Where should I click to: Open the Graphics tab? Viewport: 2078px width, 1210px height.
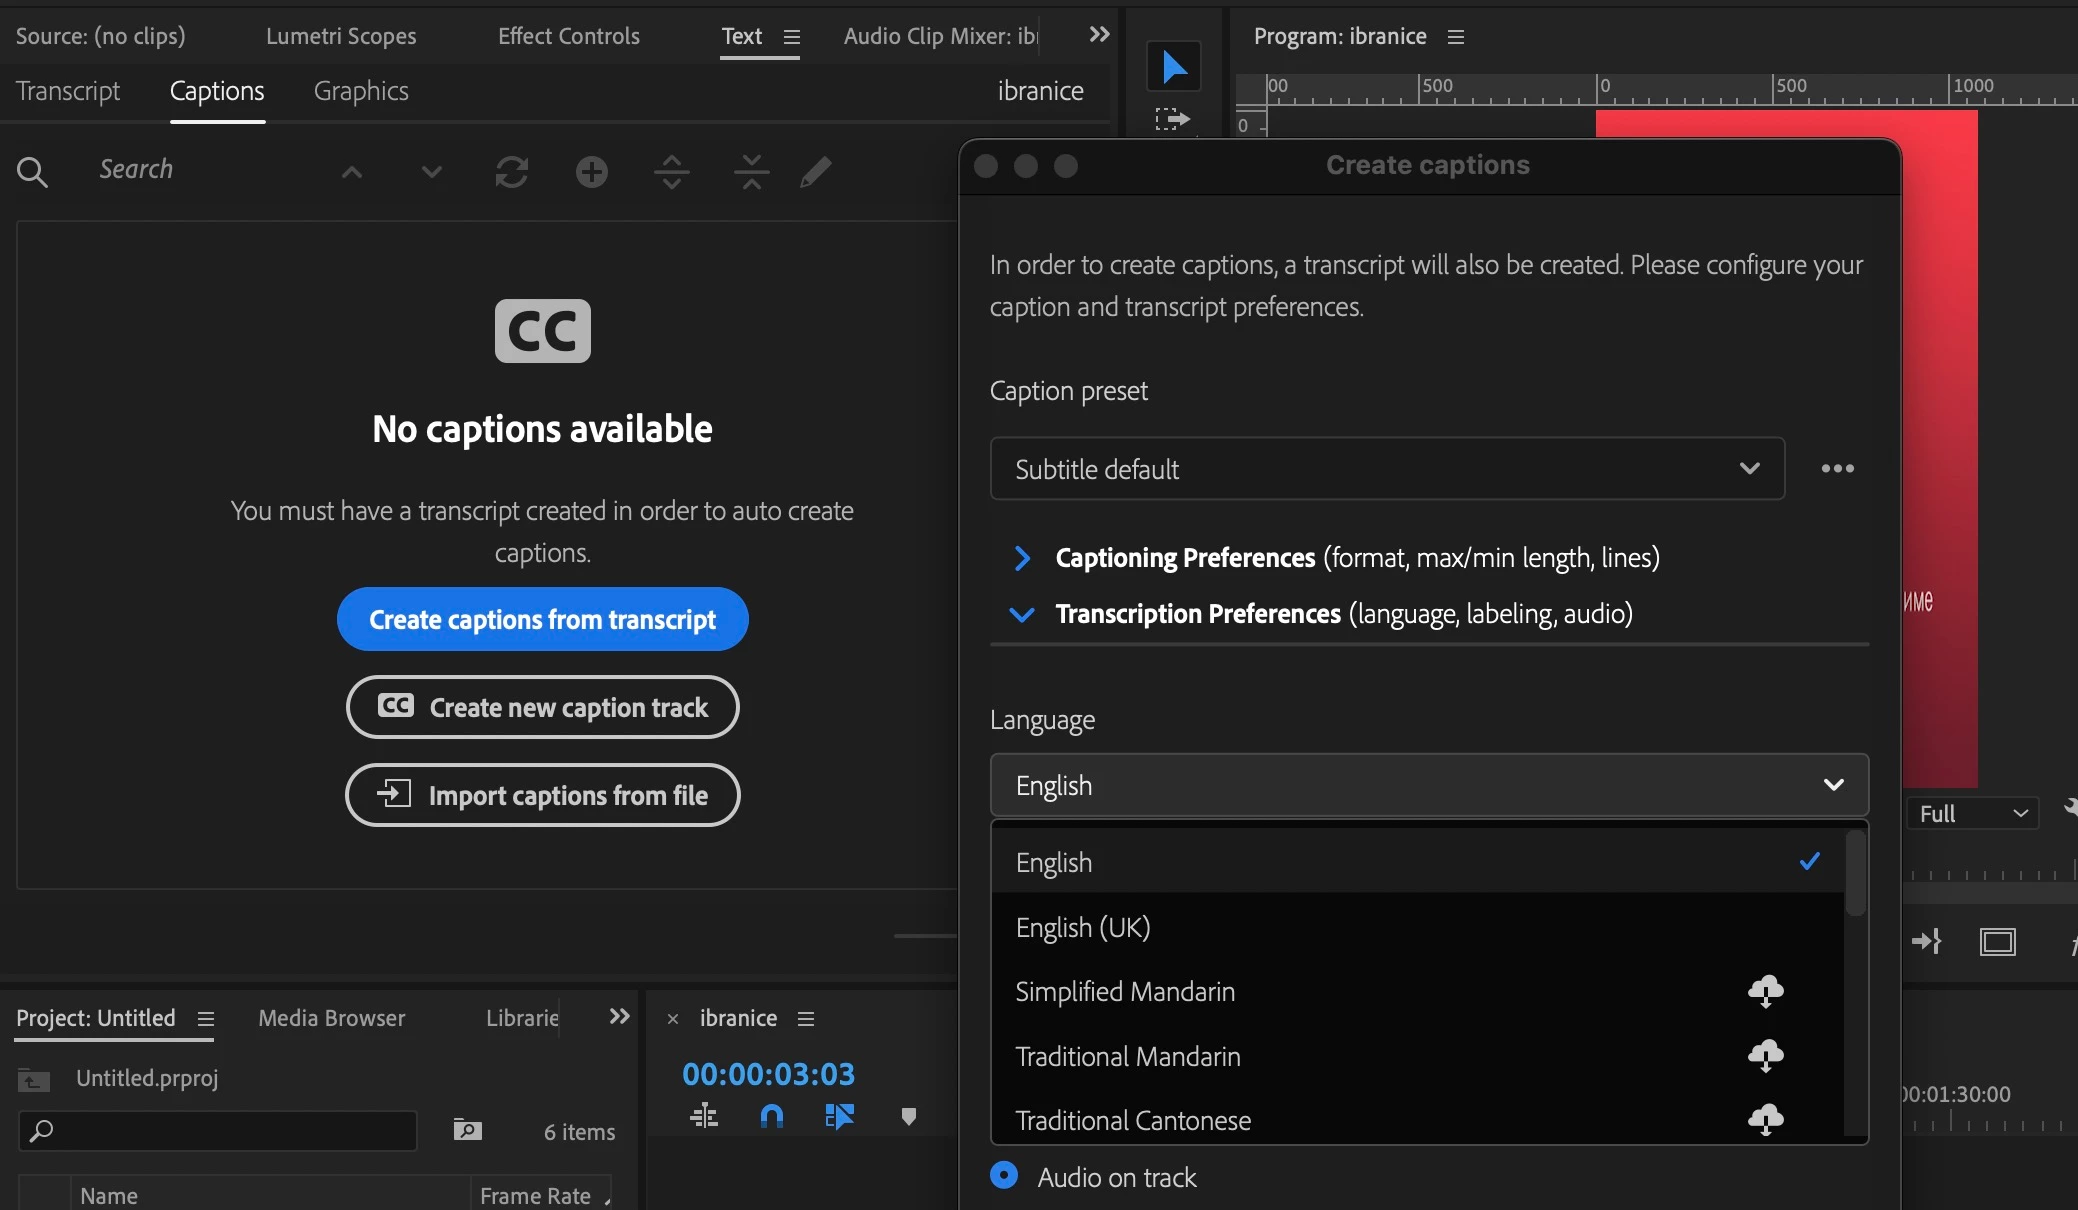pos(361,91)
